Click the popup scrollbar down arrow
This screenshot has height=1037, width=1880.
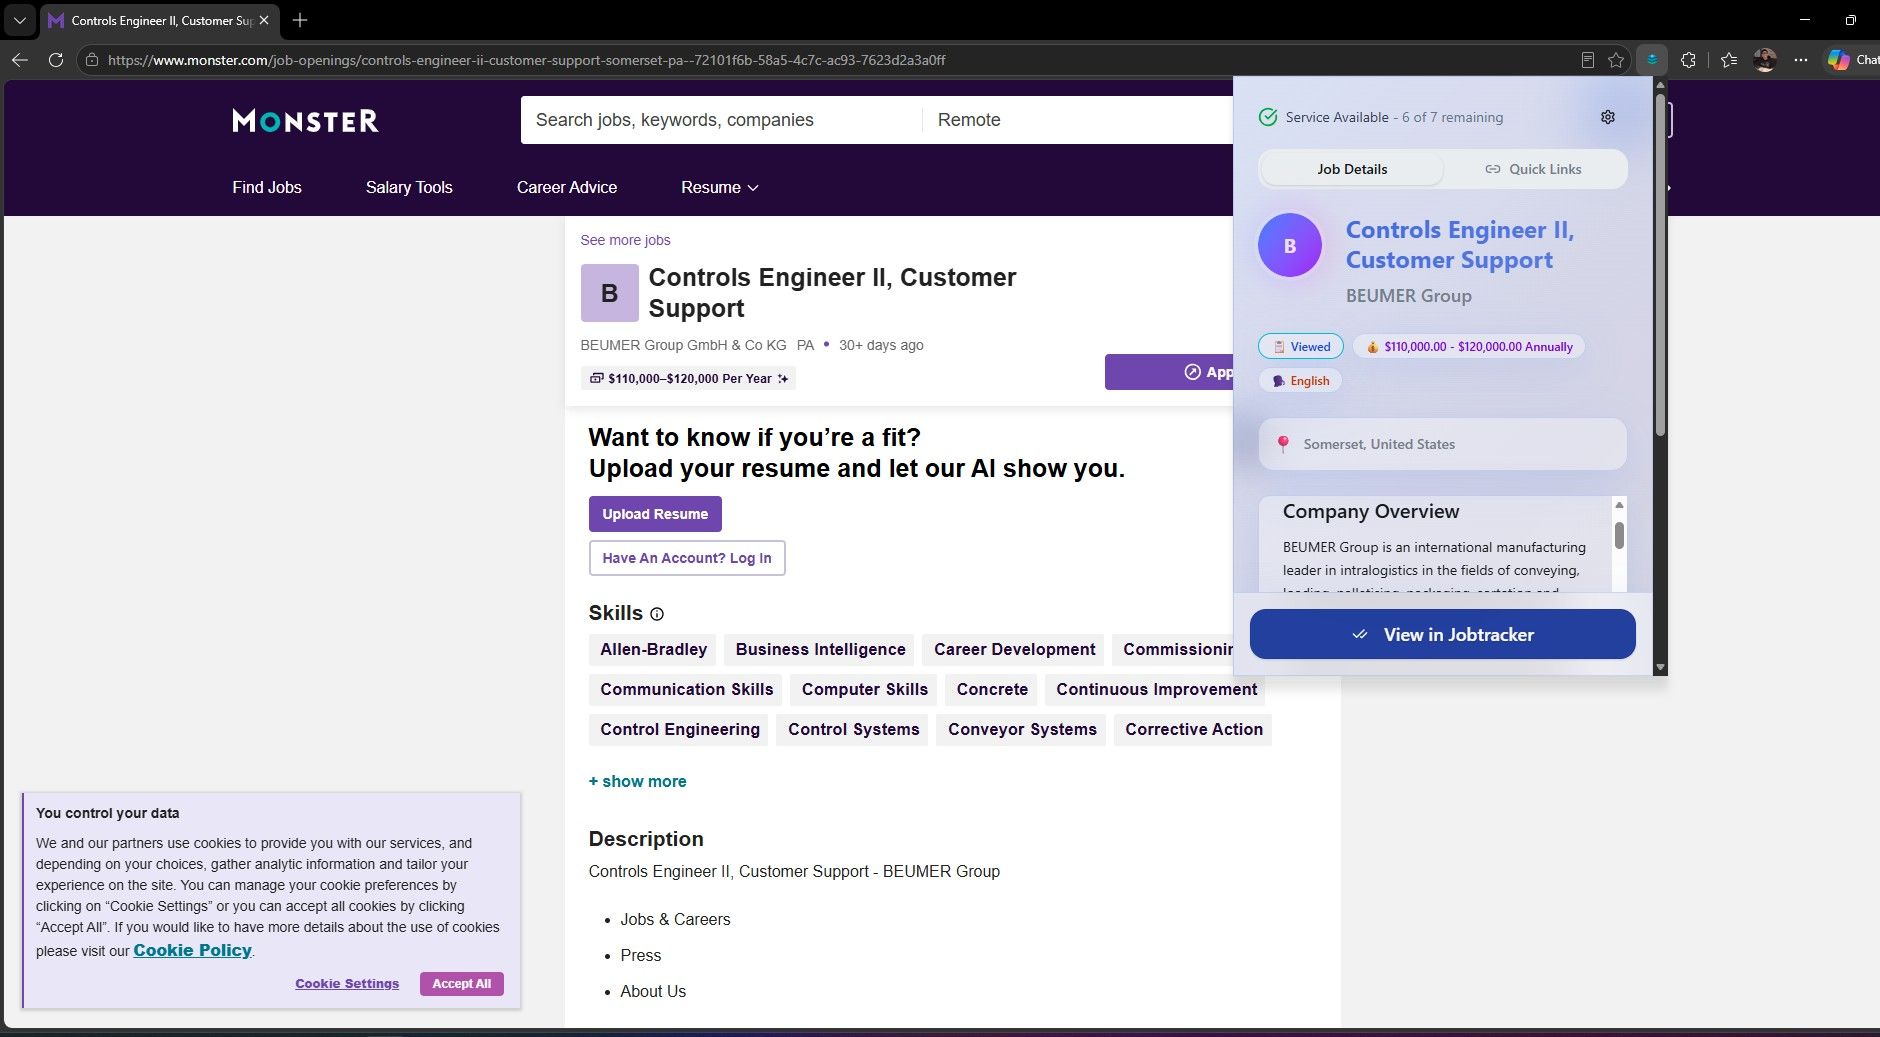pos(1660,667)
